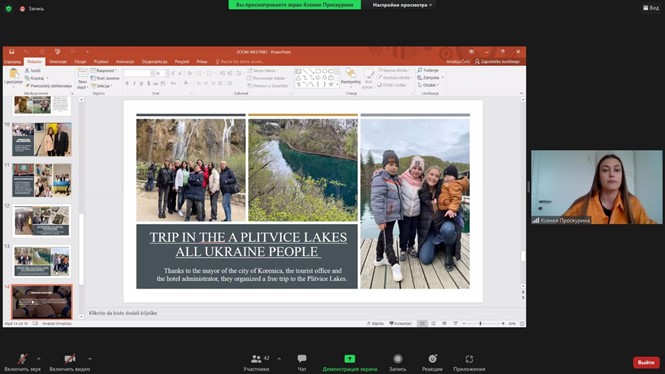Open Komentari comments from status bar
The height and width of the screenshot is (374, 665).
click(401, 324)
